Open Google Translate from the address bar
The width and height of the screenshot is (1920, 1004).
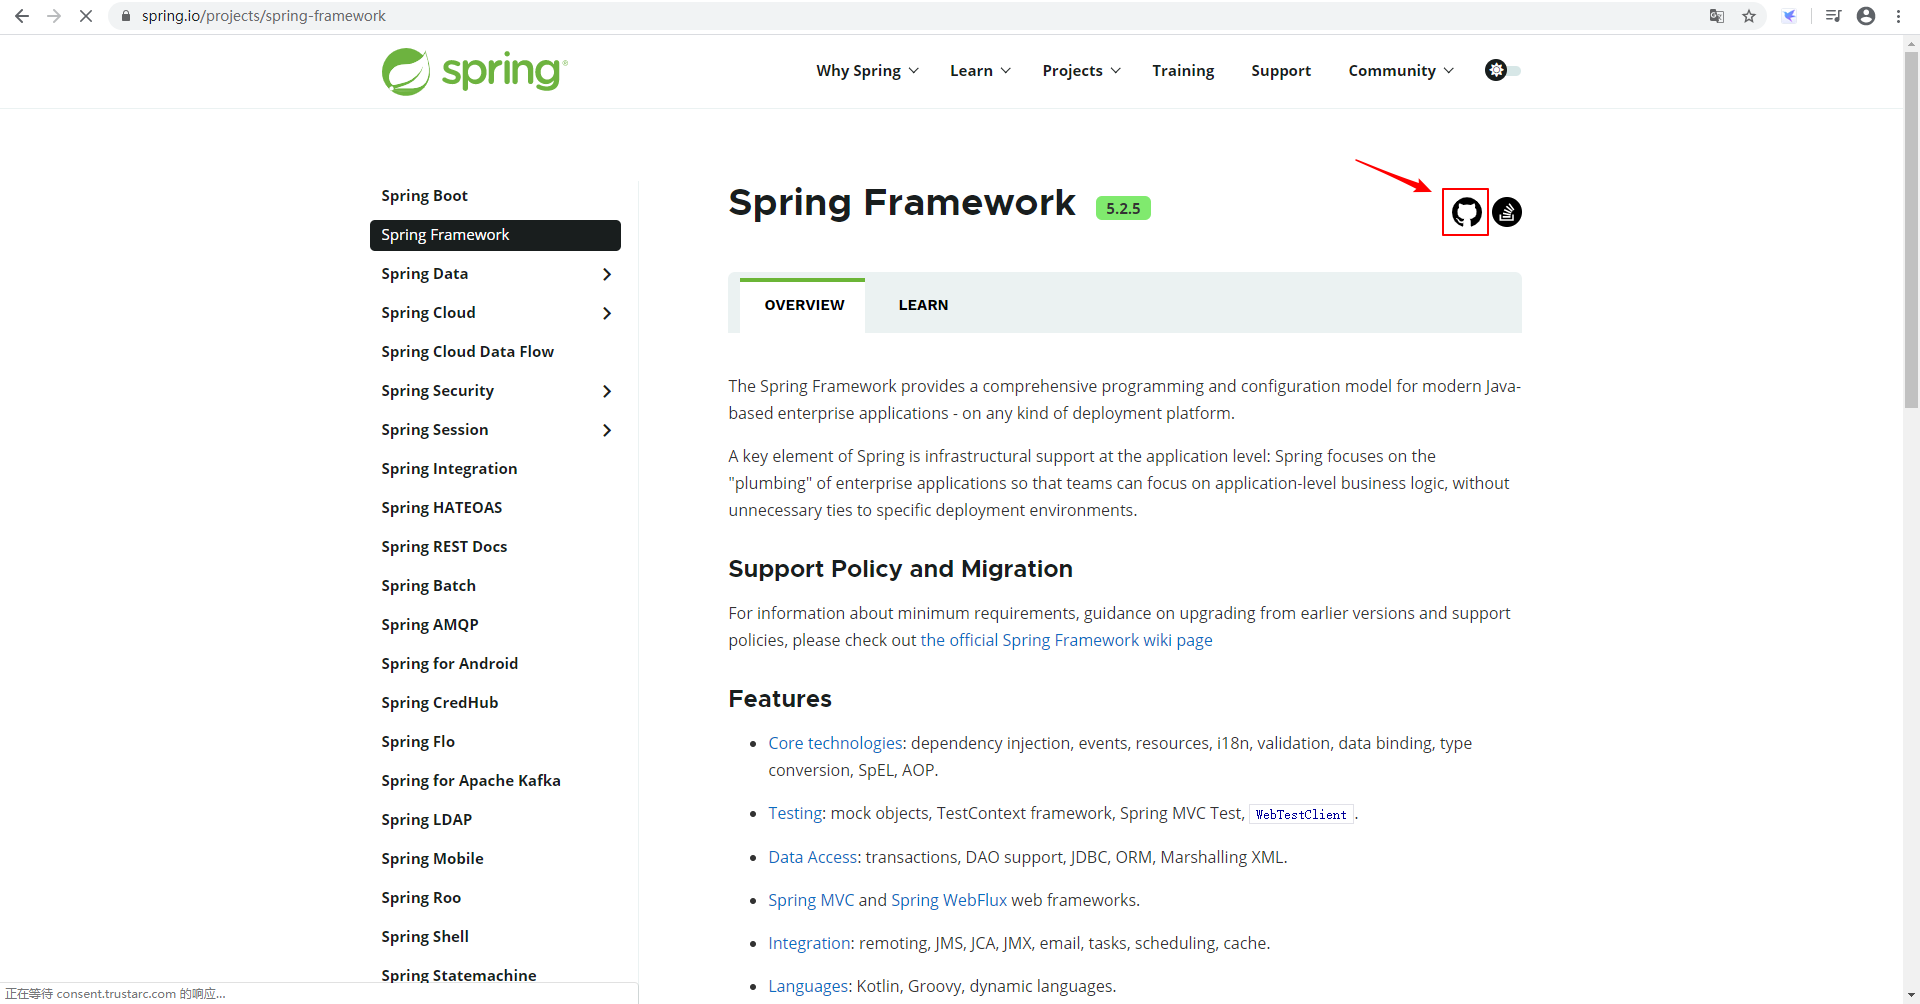point(1716,16)
